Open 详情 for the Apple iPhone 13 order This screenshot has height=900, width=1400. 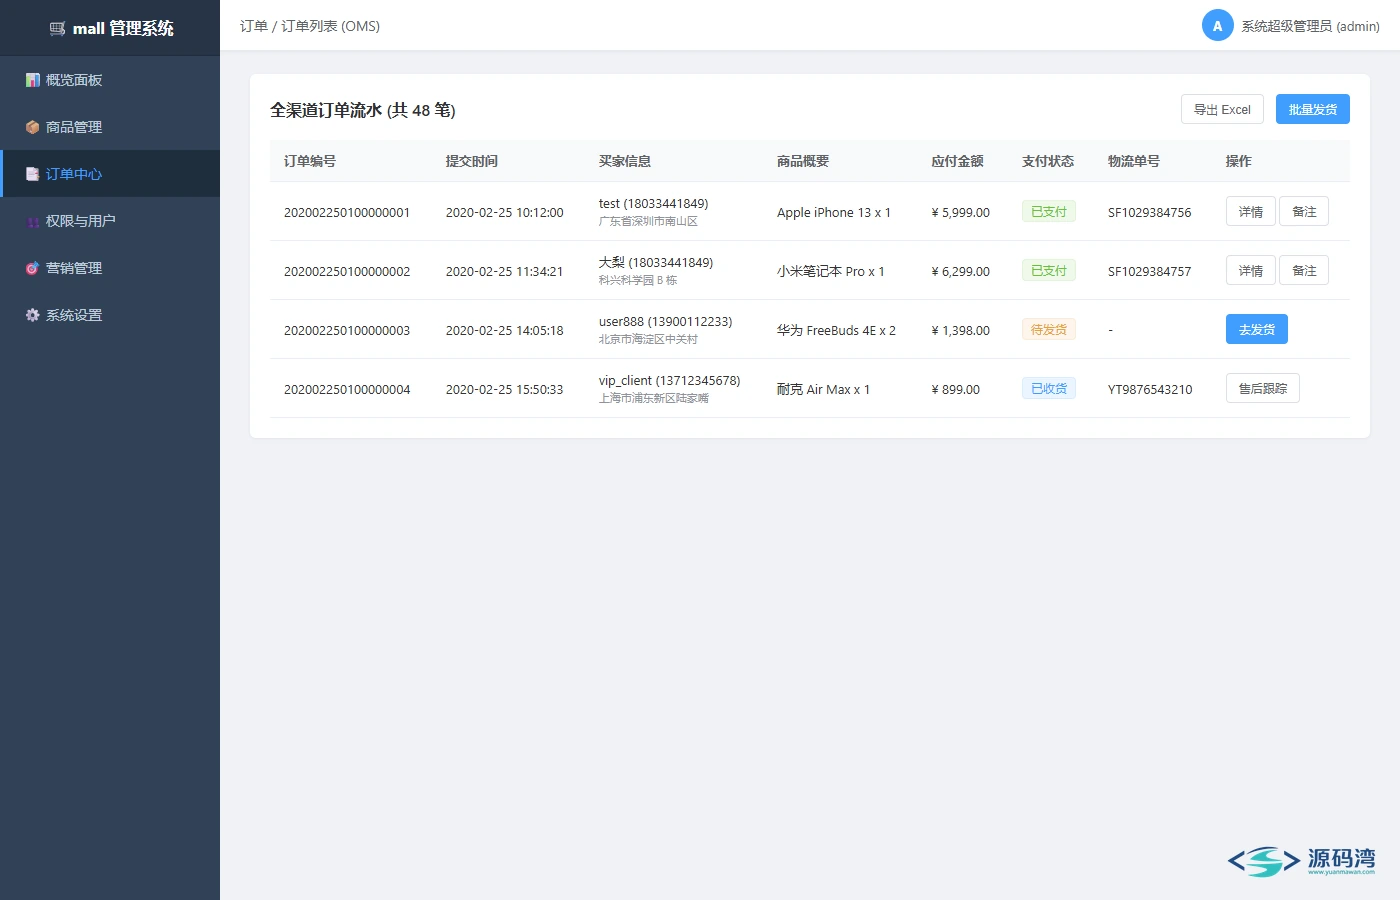1251,211
